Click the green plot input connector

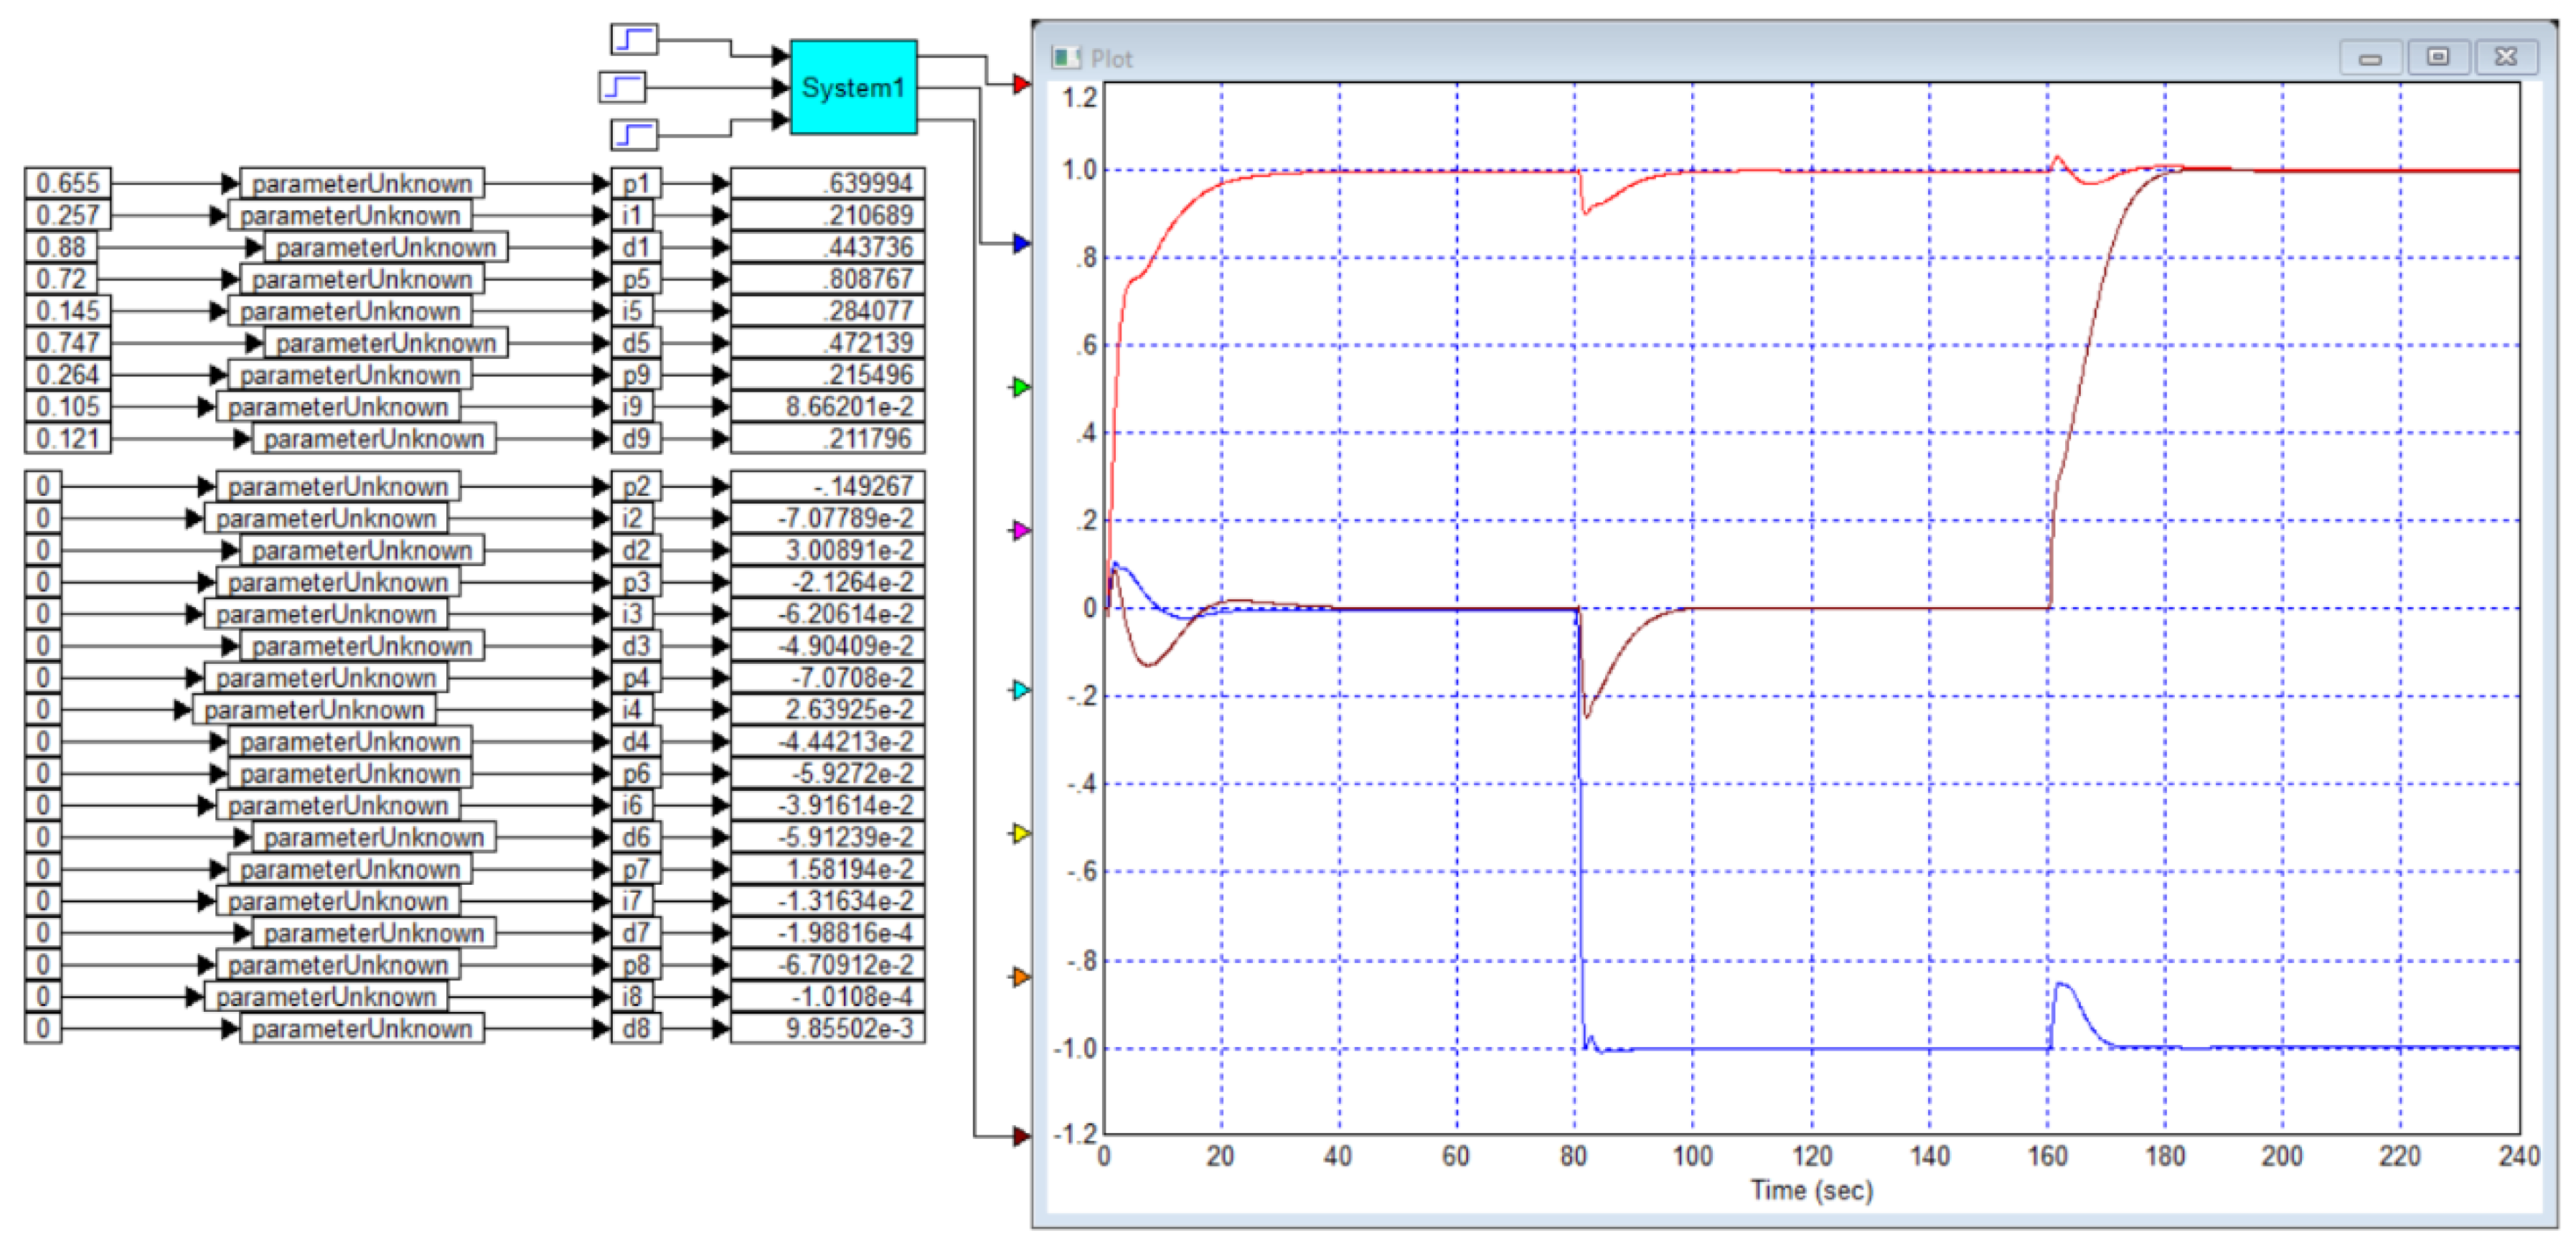(x=1021, y=386)
